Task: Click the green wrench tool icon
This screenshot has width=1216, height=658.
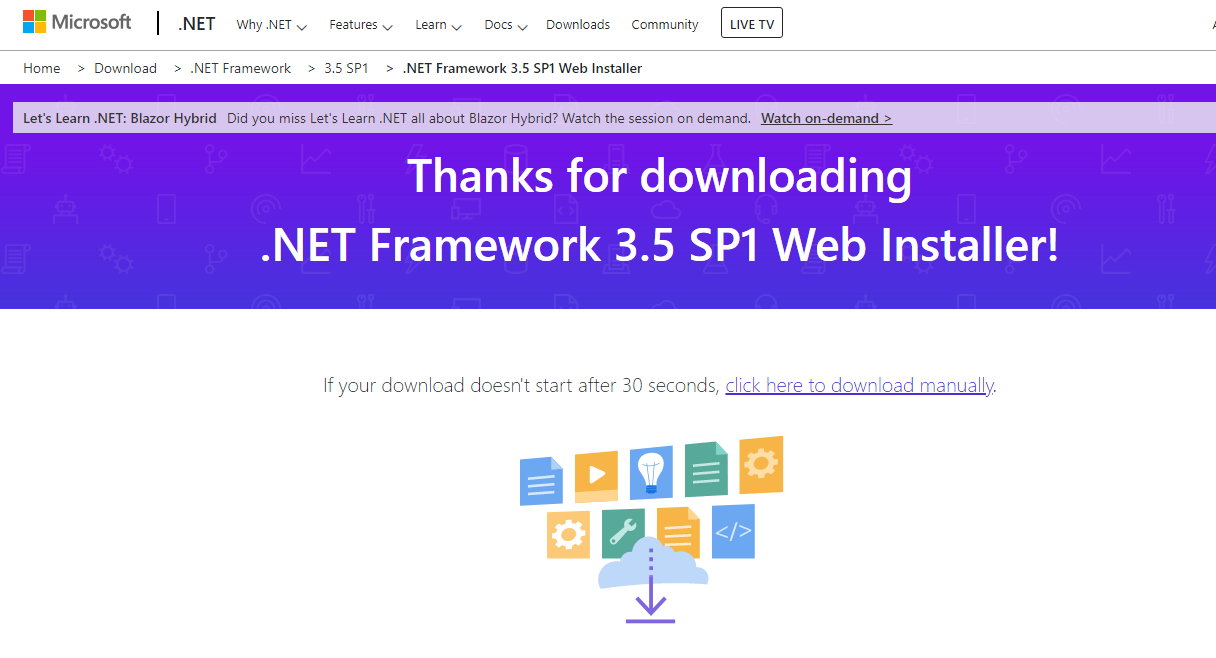Action: pyautogui.click(x=623, y=533)
